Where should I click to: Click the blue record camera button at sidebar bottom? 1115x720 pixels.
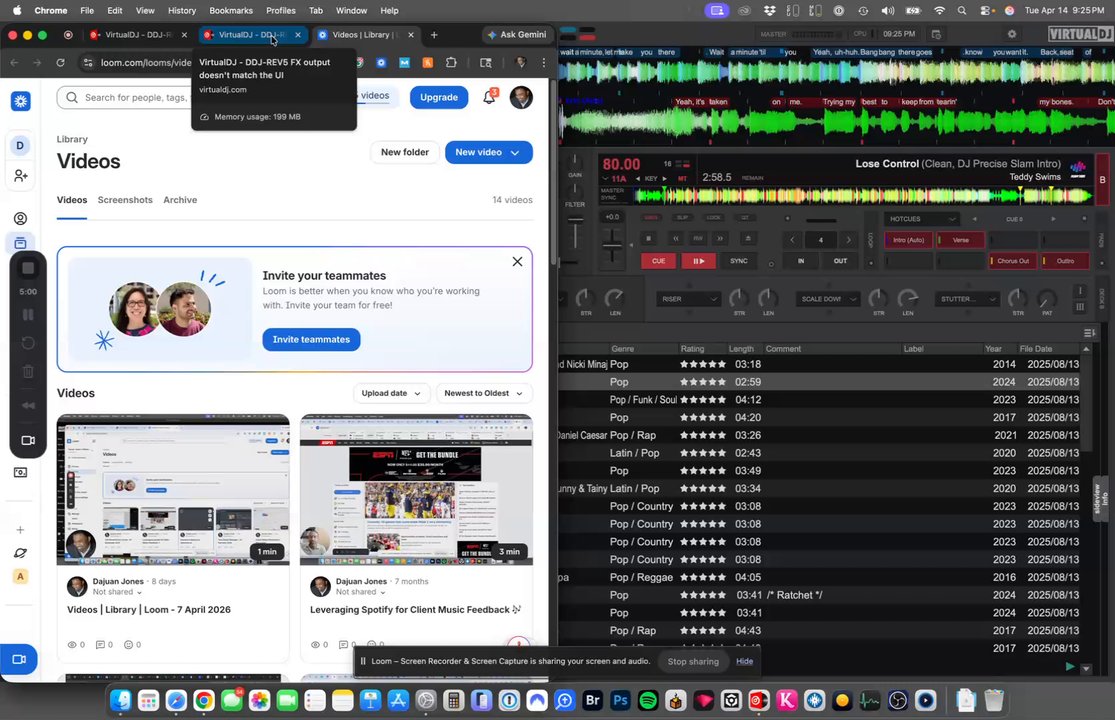19,660
